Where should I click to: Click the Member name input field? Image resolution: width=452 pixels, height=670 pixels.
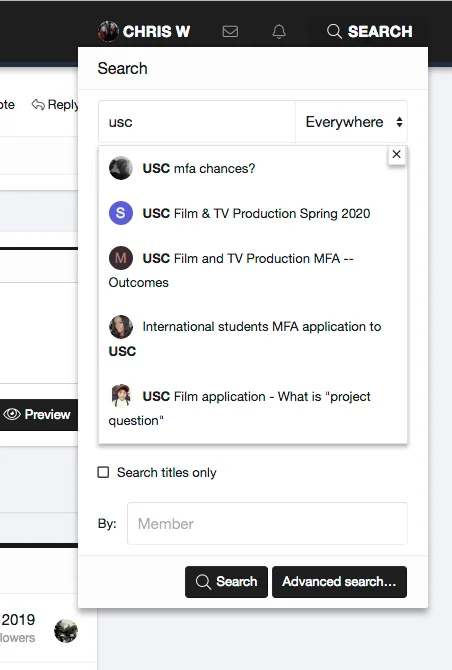coord(267,523)
